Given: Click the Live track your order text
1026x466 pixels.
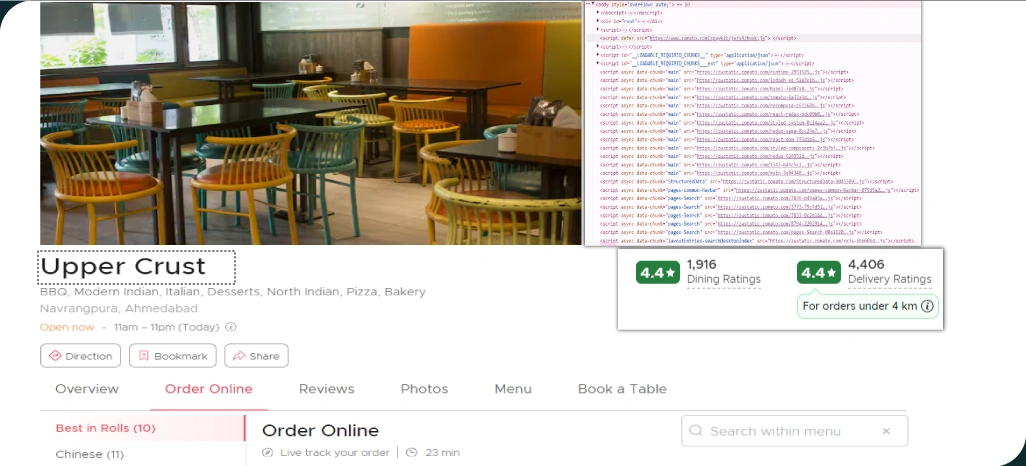Looking at the screenshot, I should click(x=334, y=453).
